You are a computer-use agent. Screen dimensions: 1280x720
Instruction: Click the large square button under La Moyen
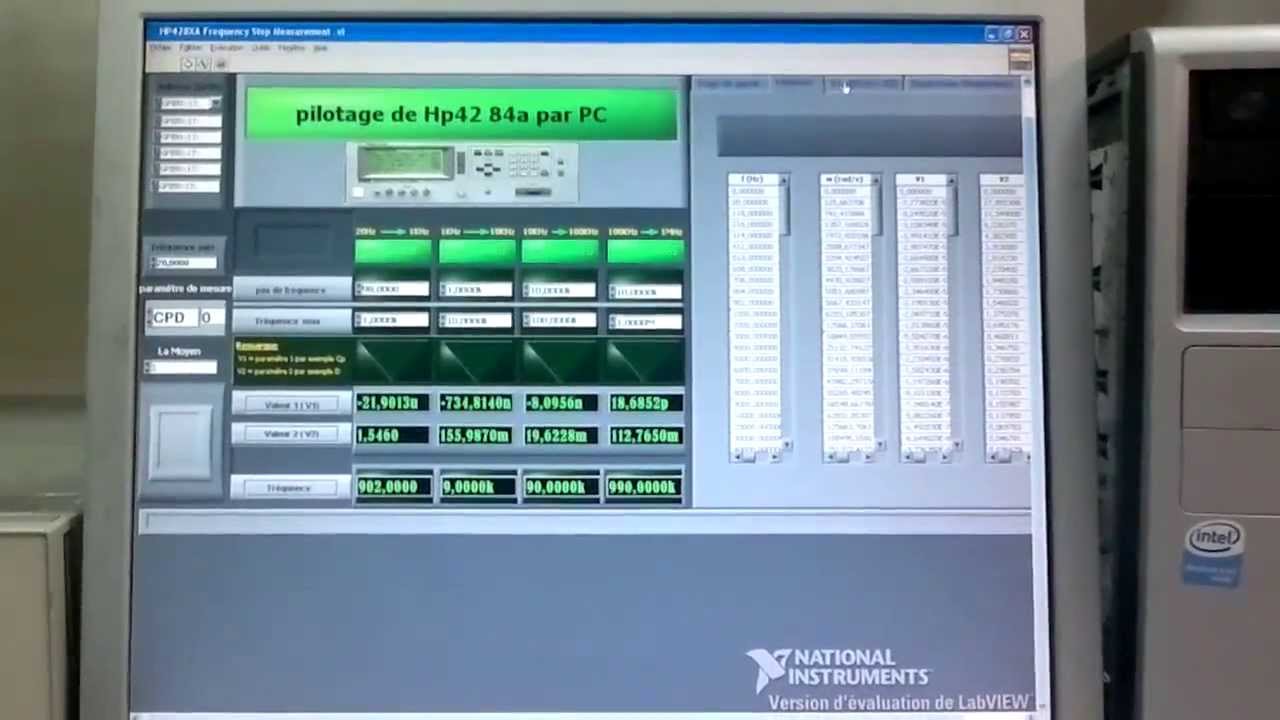(x=180, y=441)
